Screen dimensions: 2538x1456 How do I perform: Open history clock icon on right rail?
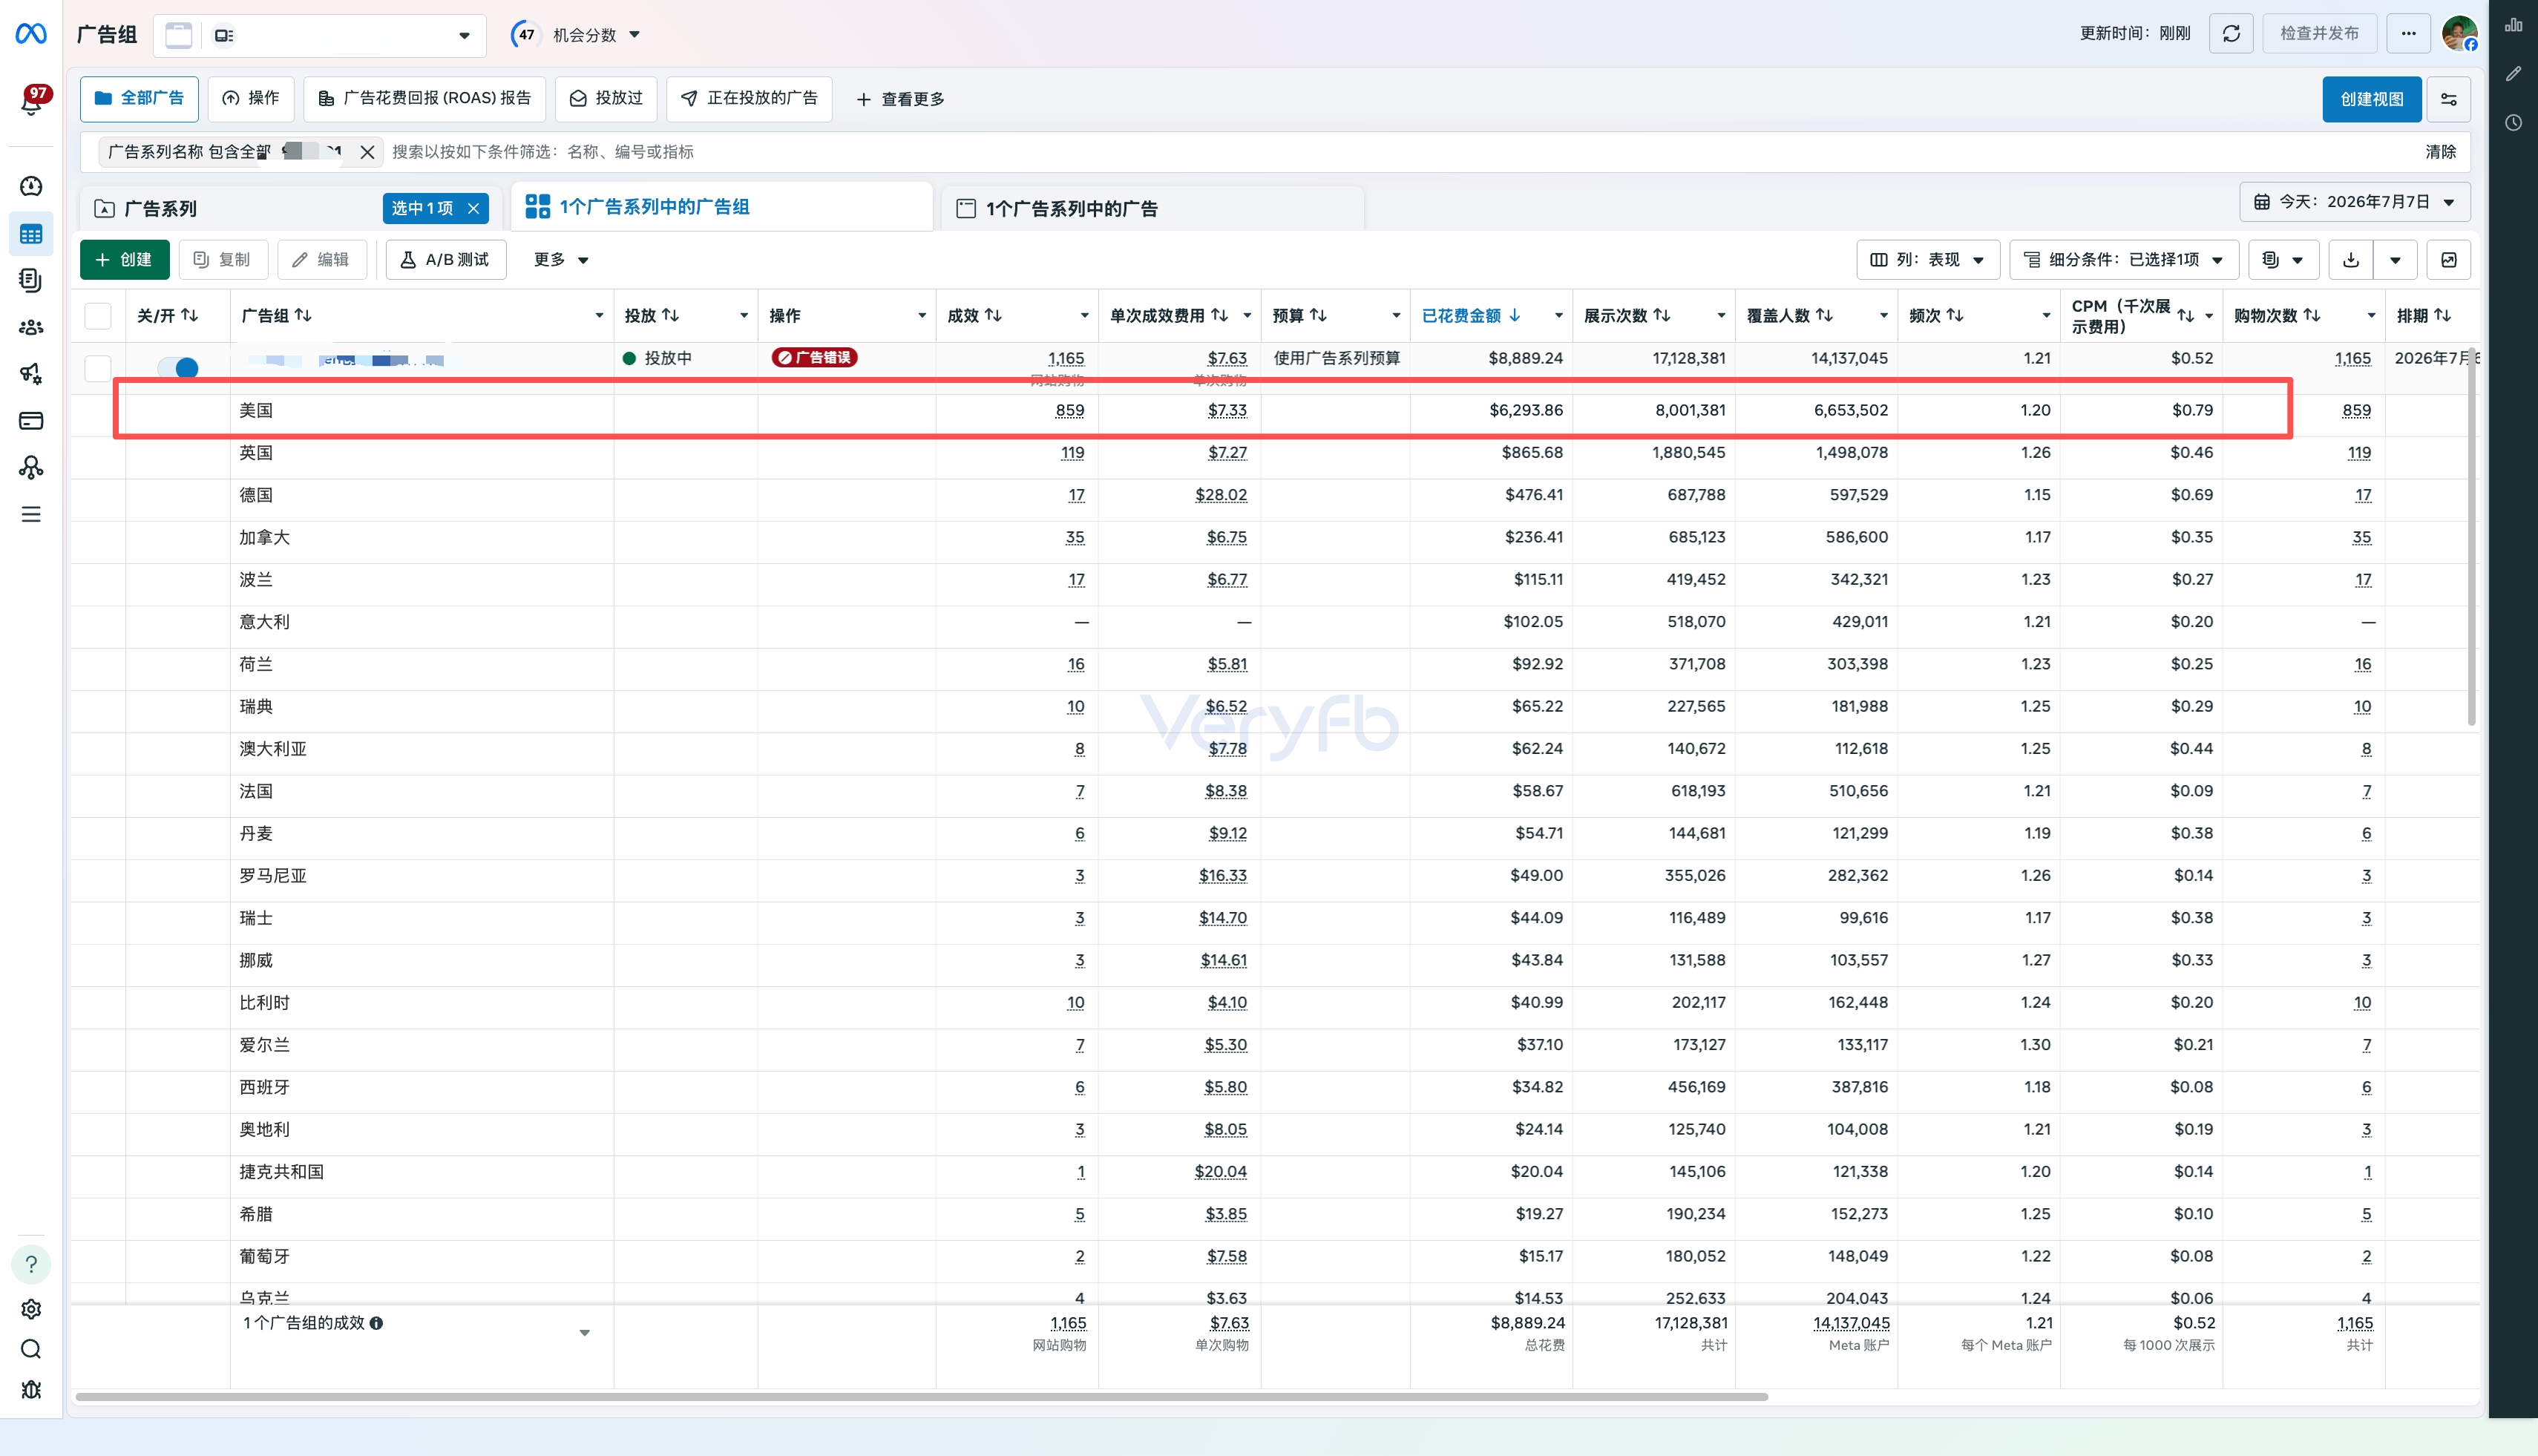(x=2513, y=123)
